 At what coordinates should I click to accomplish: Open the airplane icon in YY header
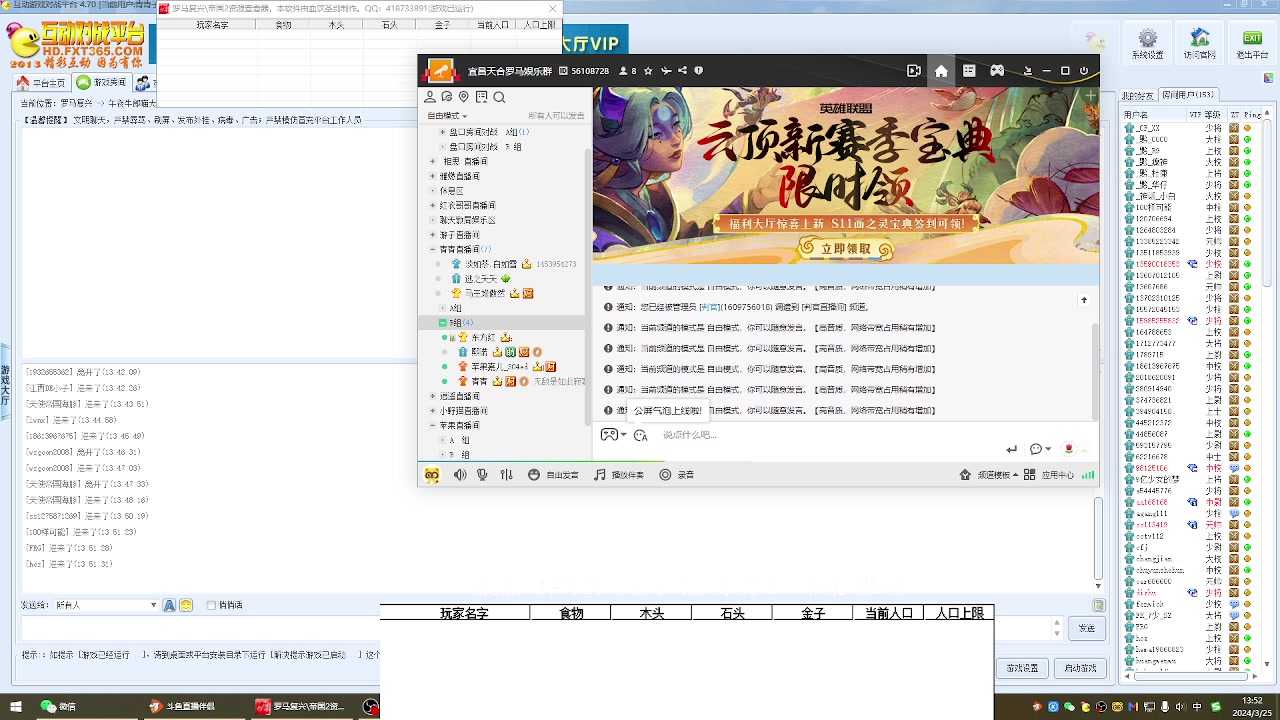coord(666,71)
